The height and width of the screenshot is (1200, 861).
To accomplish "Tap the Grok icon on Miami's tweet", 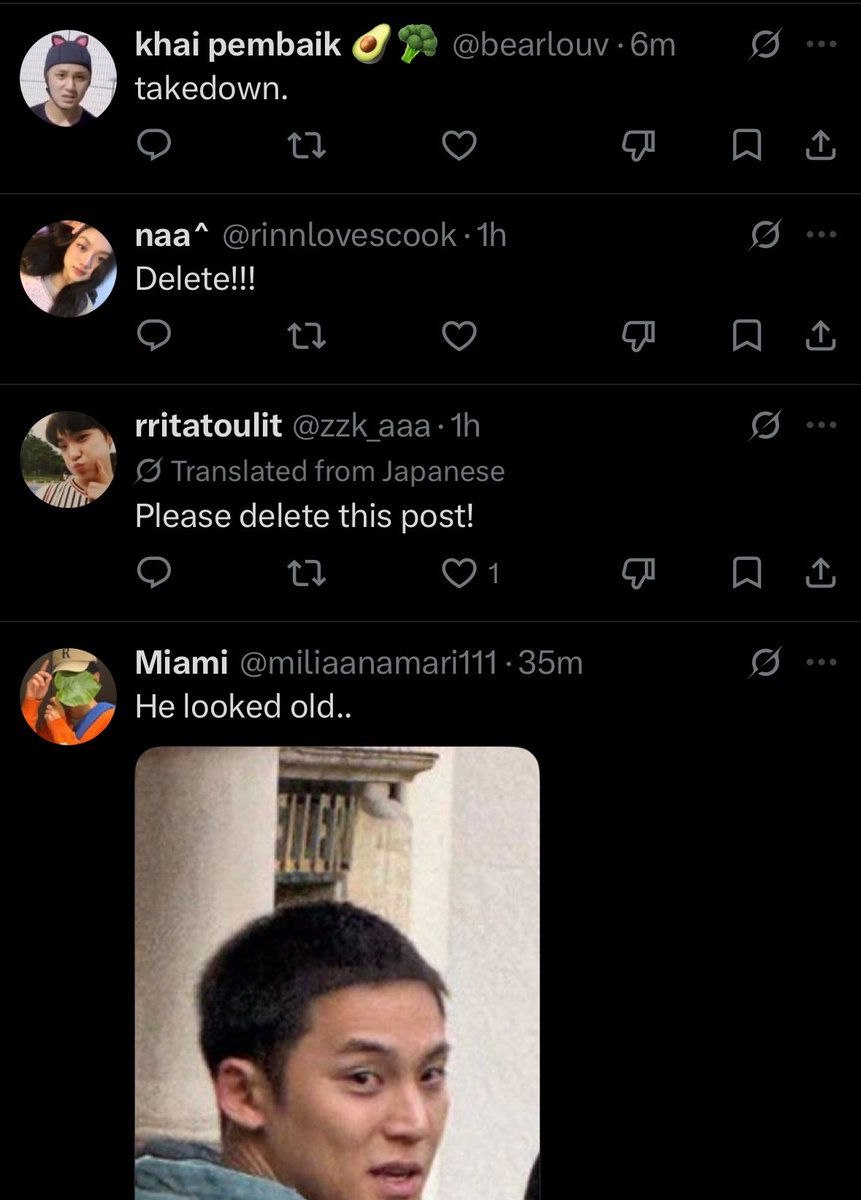I will tap(765, 662).
